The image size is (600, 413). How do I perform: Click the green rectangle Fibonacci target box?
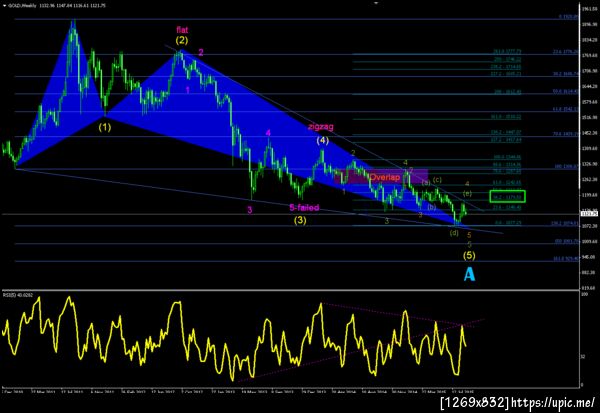click(507, 196)
